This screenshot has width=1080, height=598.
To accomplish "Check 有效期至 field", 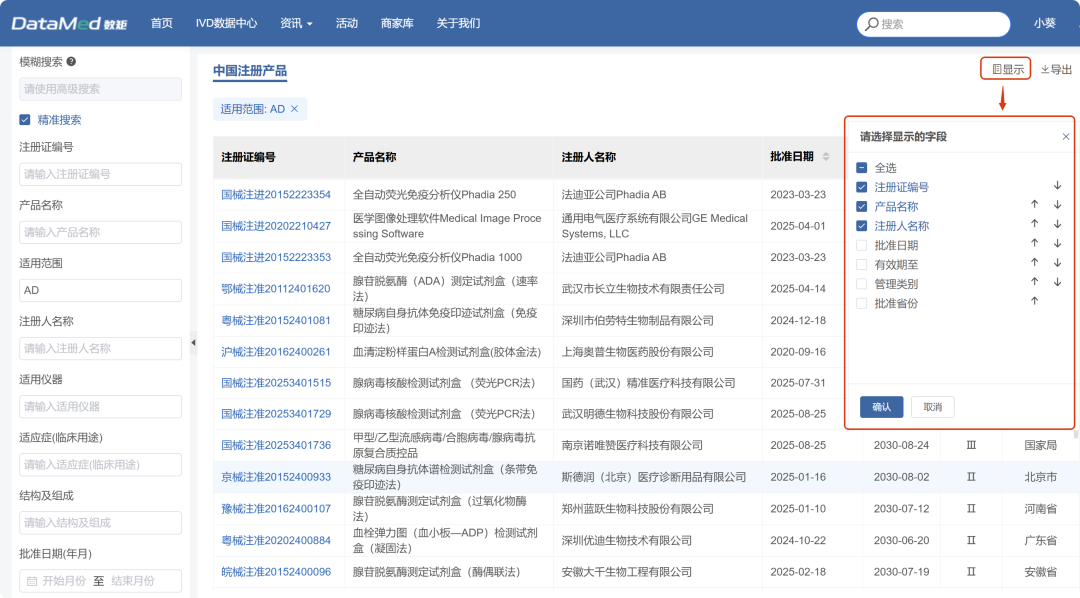I will pyautogui.click(x=862, y=264).
